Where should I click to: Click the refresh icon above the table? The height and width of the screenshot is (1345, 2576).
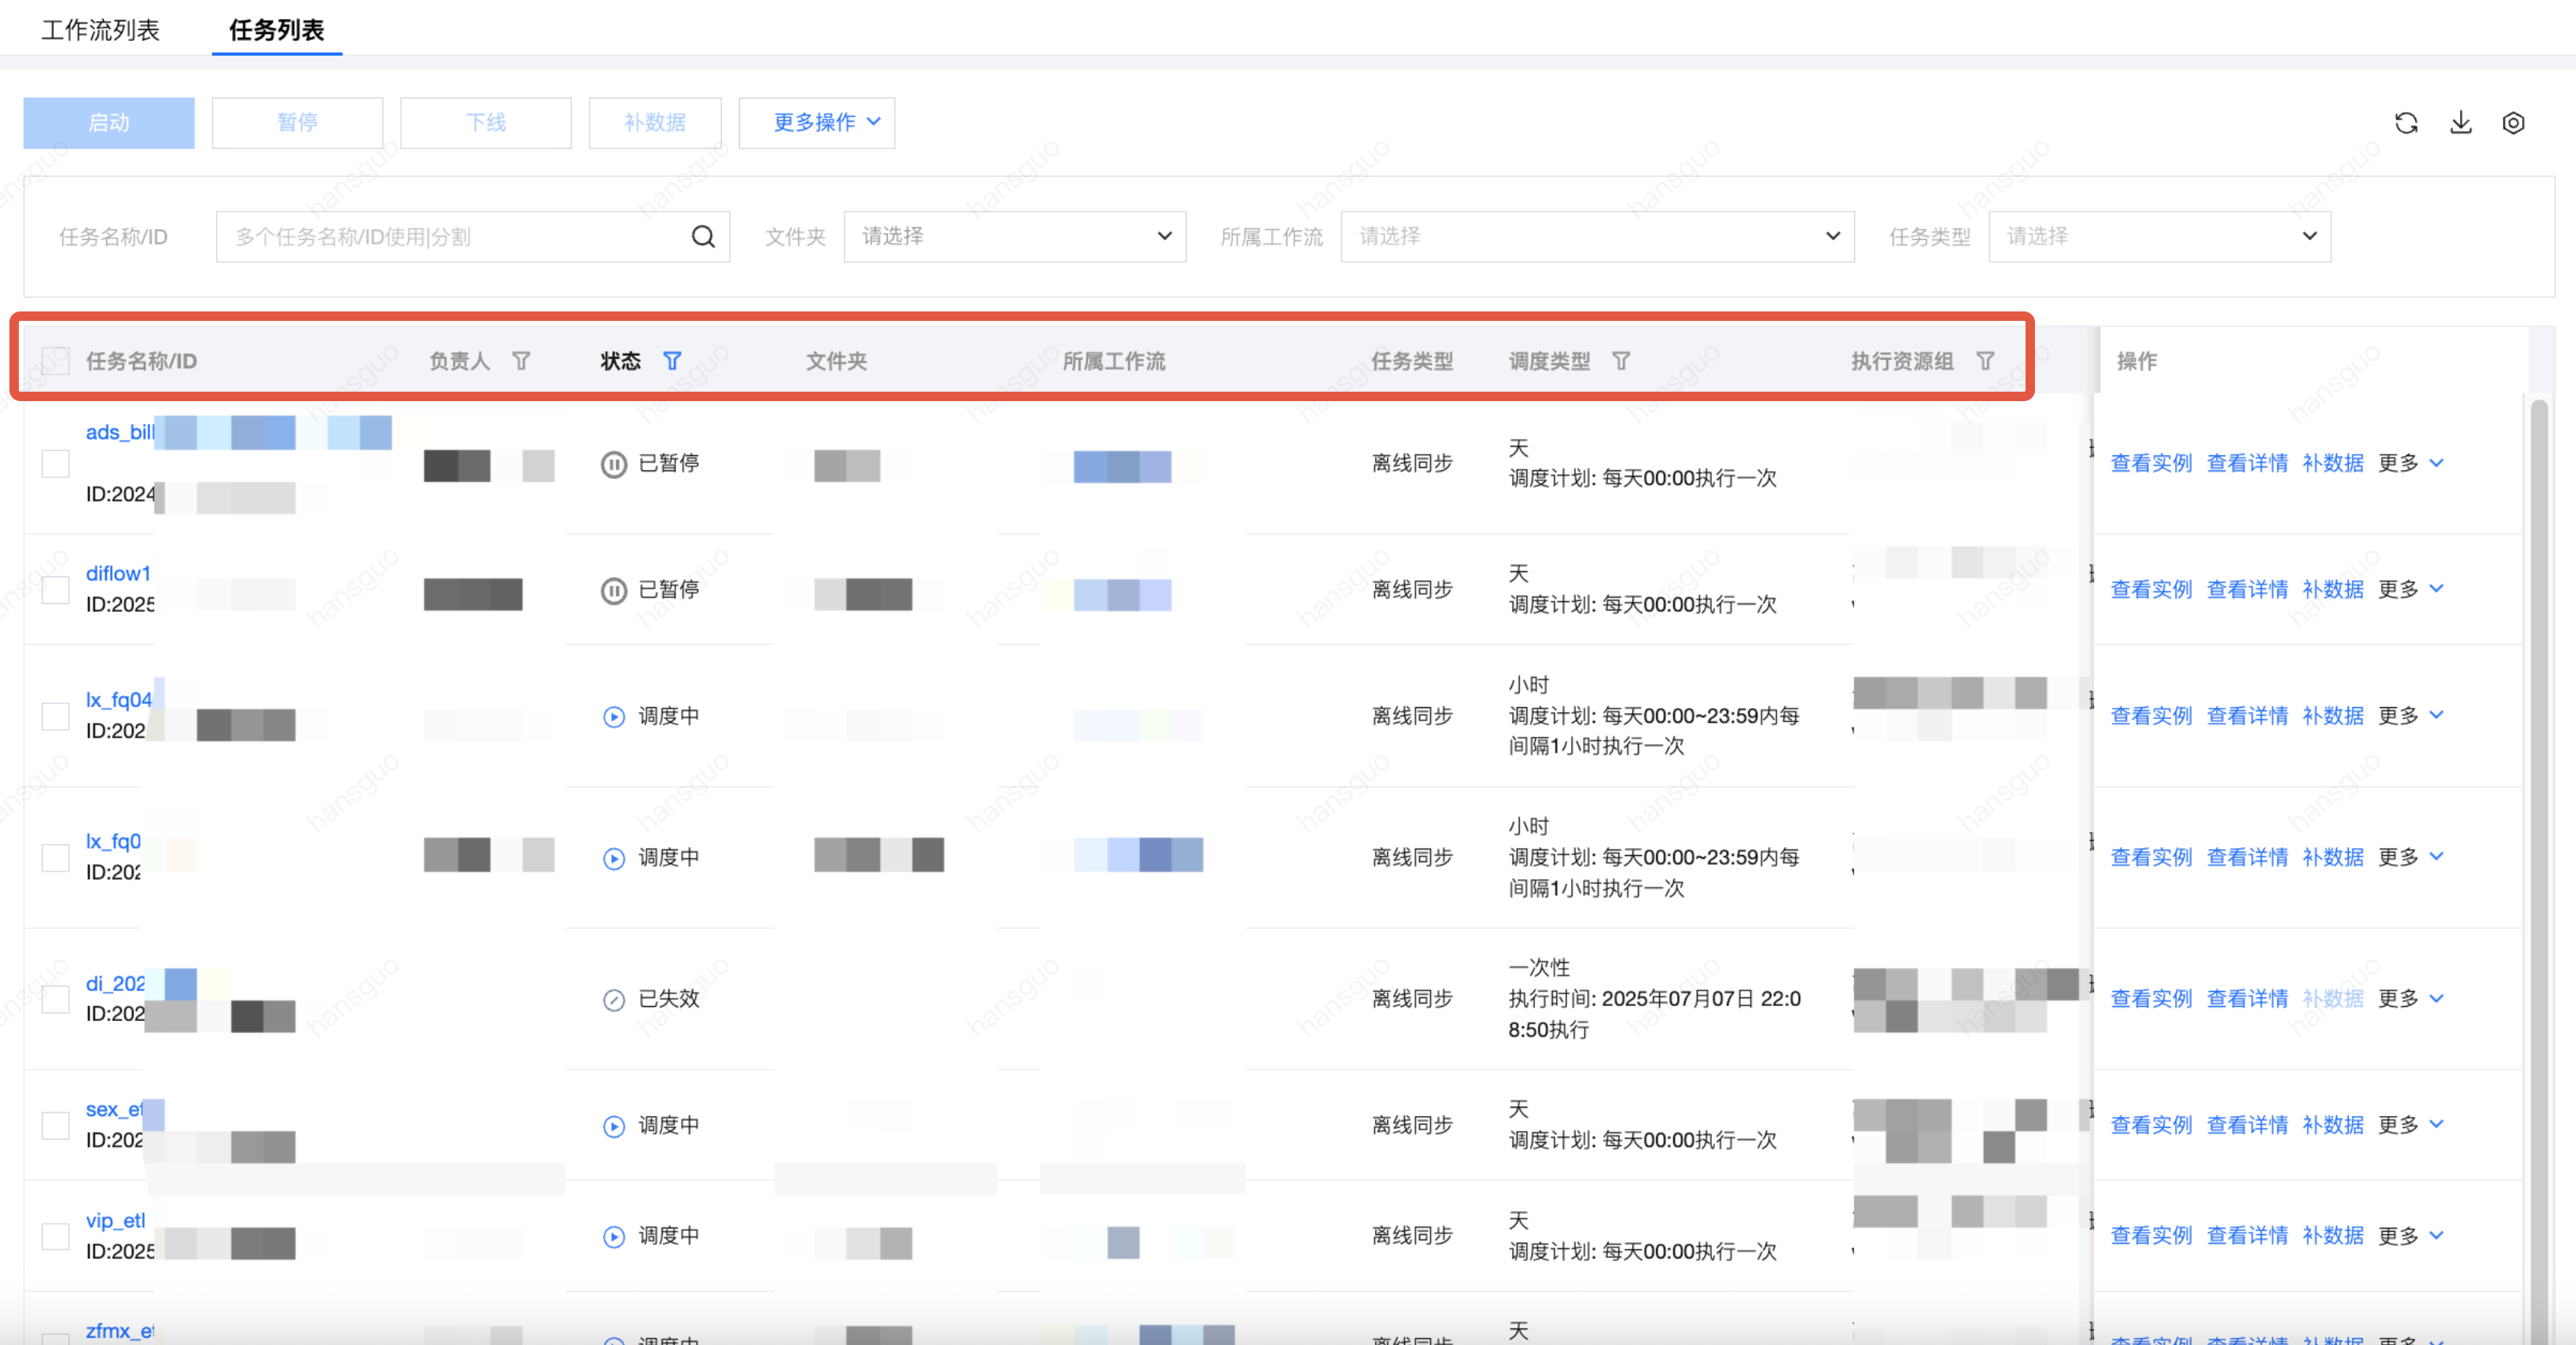2406,123
